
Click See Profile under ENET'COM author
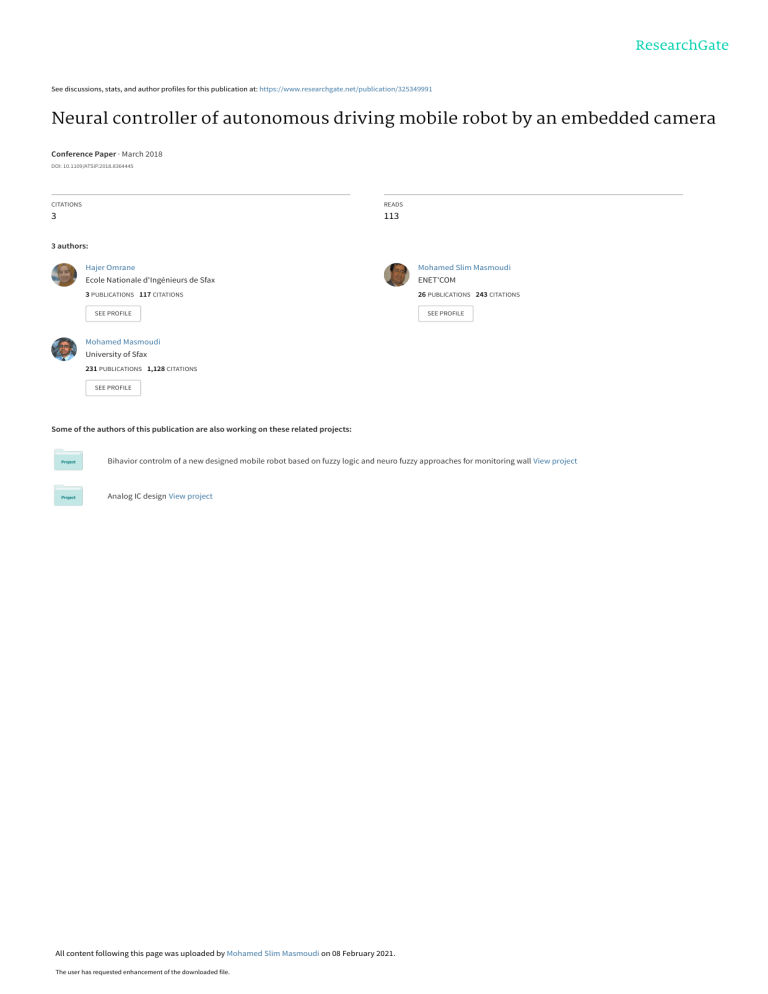(445, 313)
